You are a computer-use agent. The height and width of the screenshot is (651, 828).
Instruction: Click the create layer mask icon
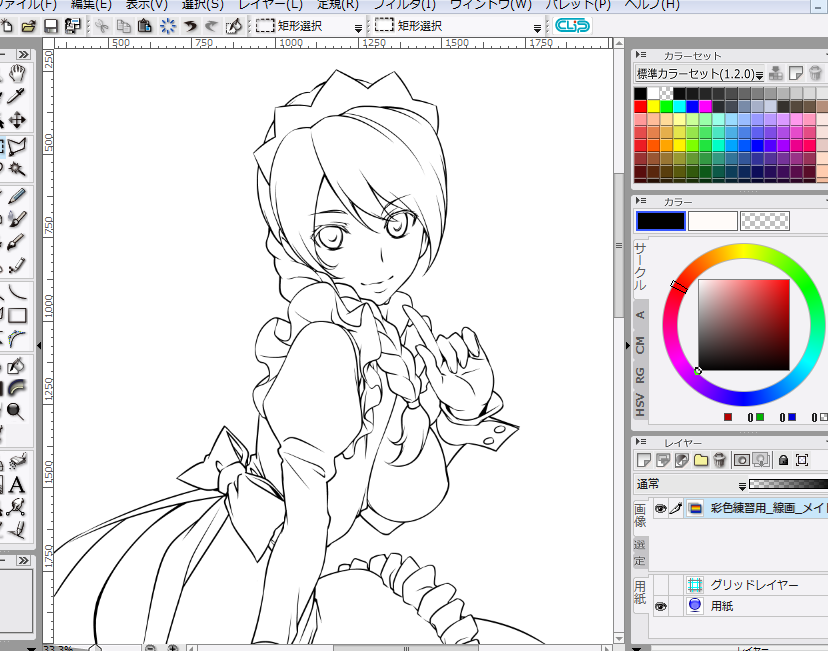[x=741, y=460]
